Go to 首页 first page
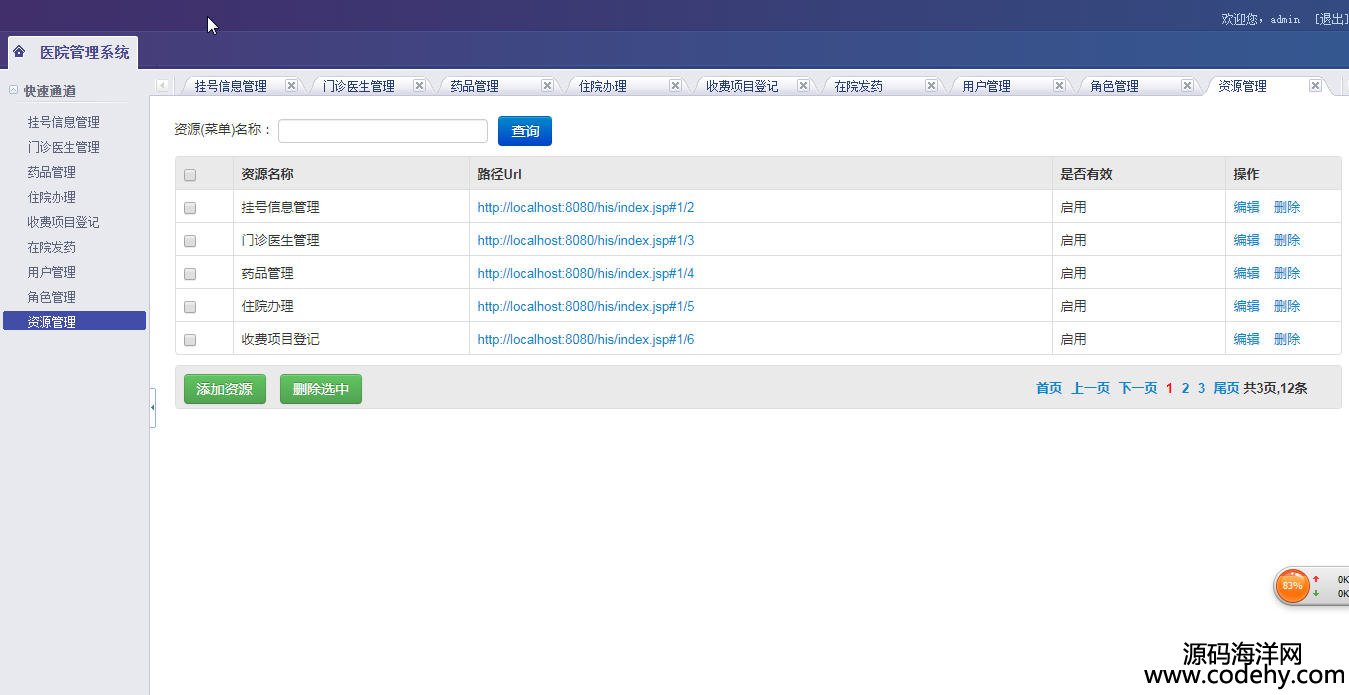This screenshot has height=695, width=1349. point(1049,388)
